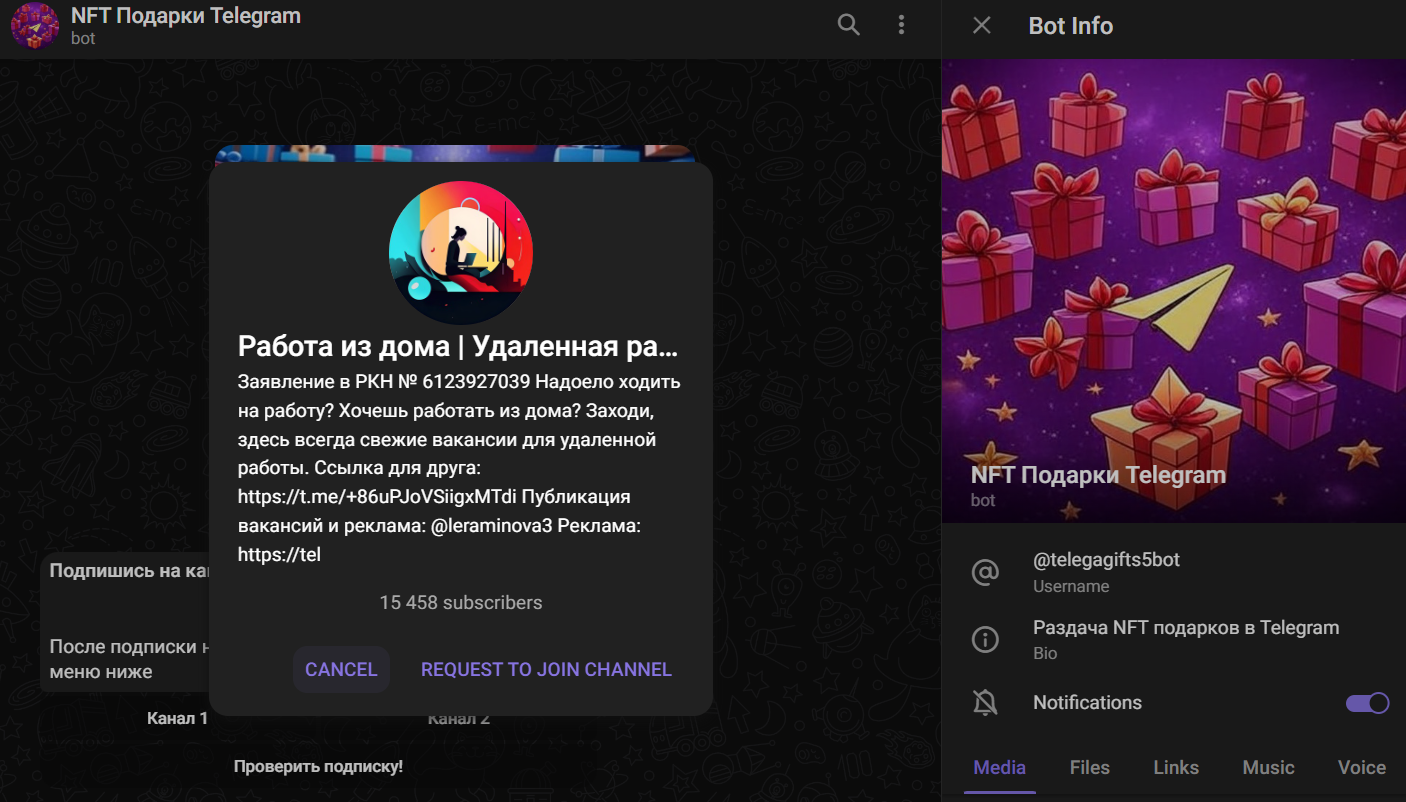Click the bot's gift boxes profile photo
Image resolution: width=1406 pixels, height=802 pixels.
pos(1174,291)
